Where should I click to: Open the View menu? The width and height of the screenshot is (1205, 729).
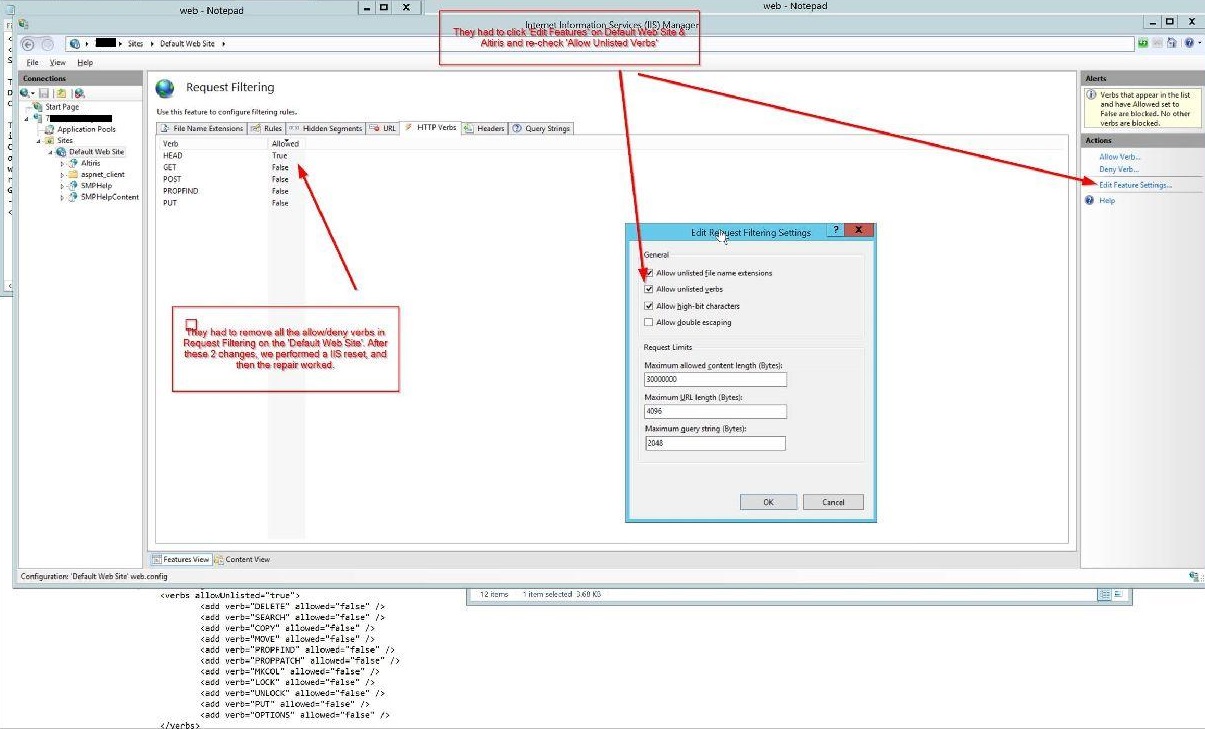click(57, 62)
